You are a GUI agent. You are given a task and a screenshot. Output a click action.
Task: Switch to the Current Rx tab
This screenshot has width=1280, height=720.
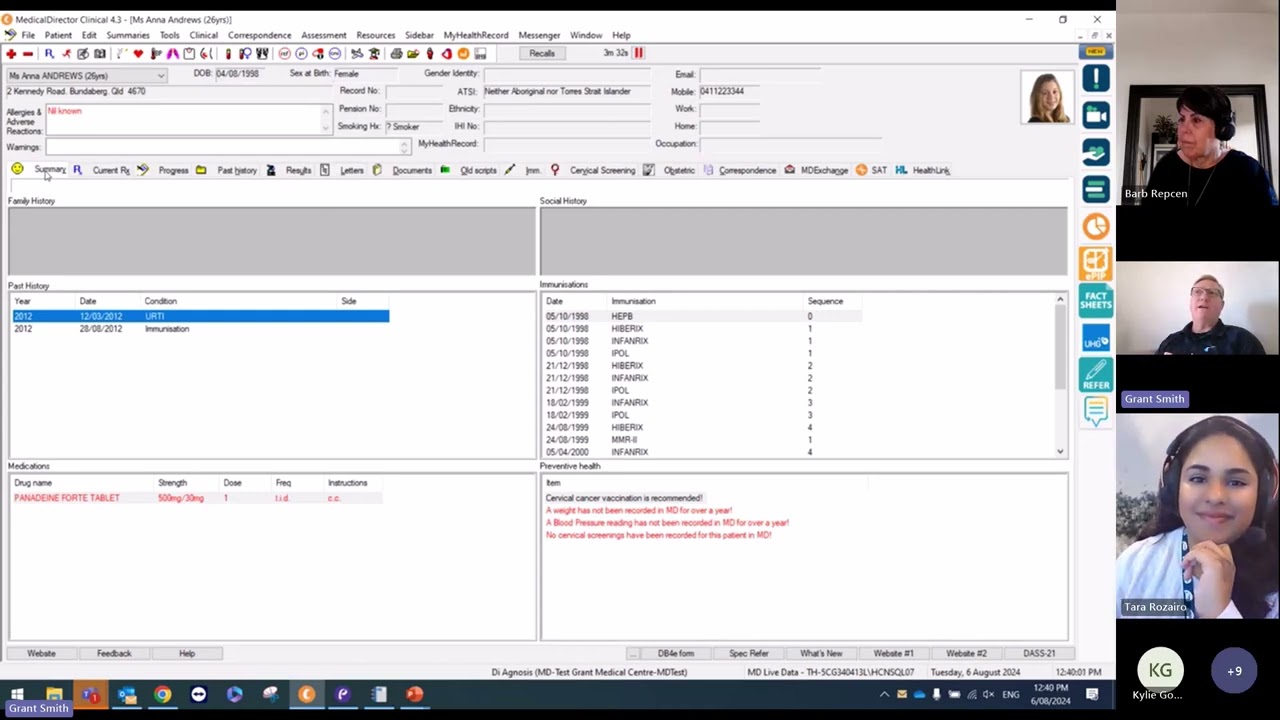point(110,170)
